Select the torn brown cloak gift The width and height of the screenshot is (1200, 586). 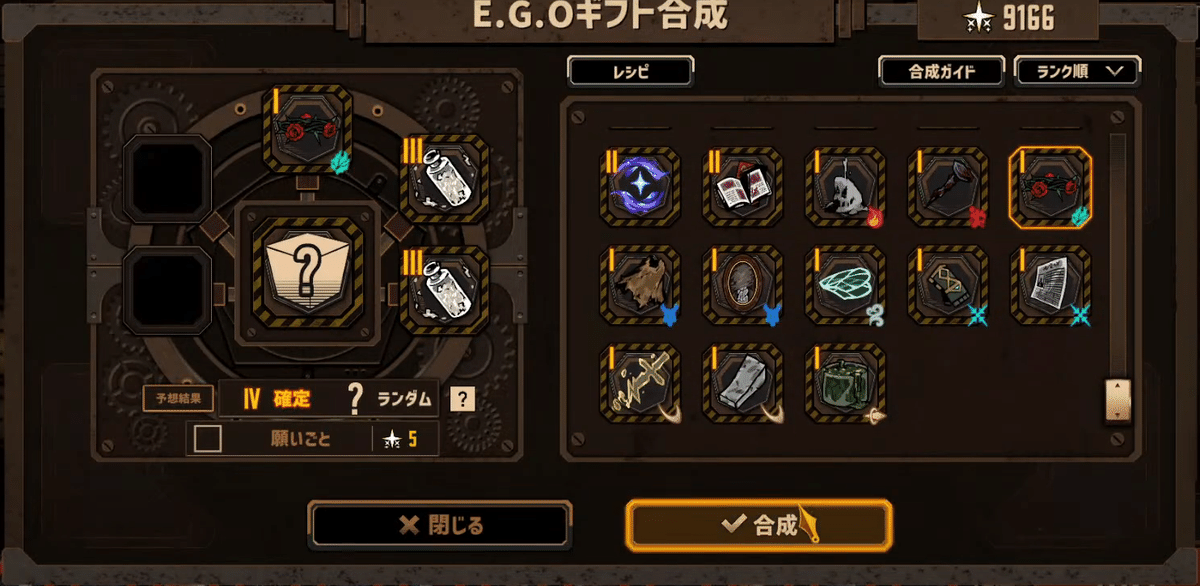coord(641,285)
